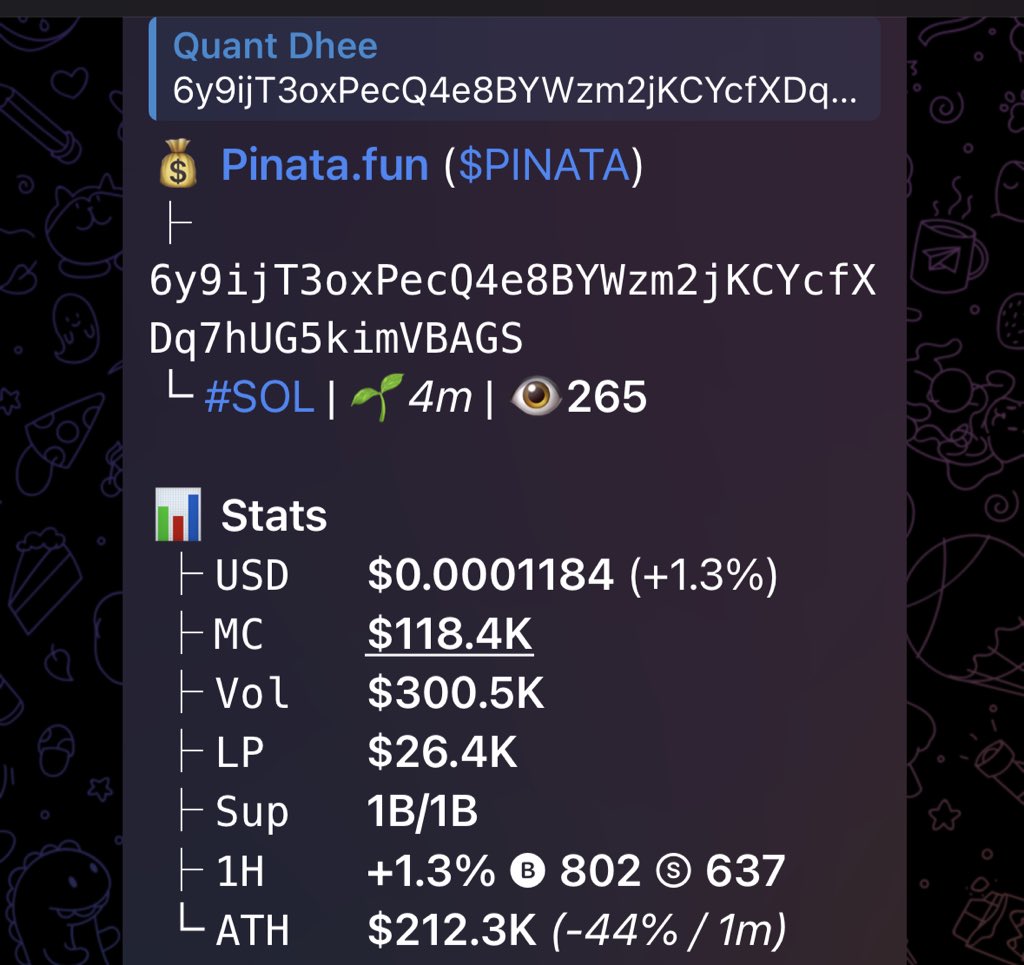Open the $PINATA ticker link

click(x=544, y=165)
